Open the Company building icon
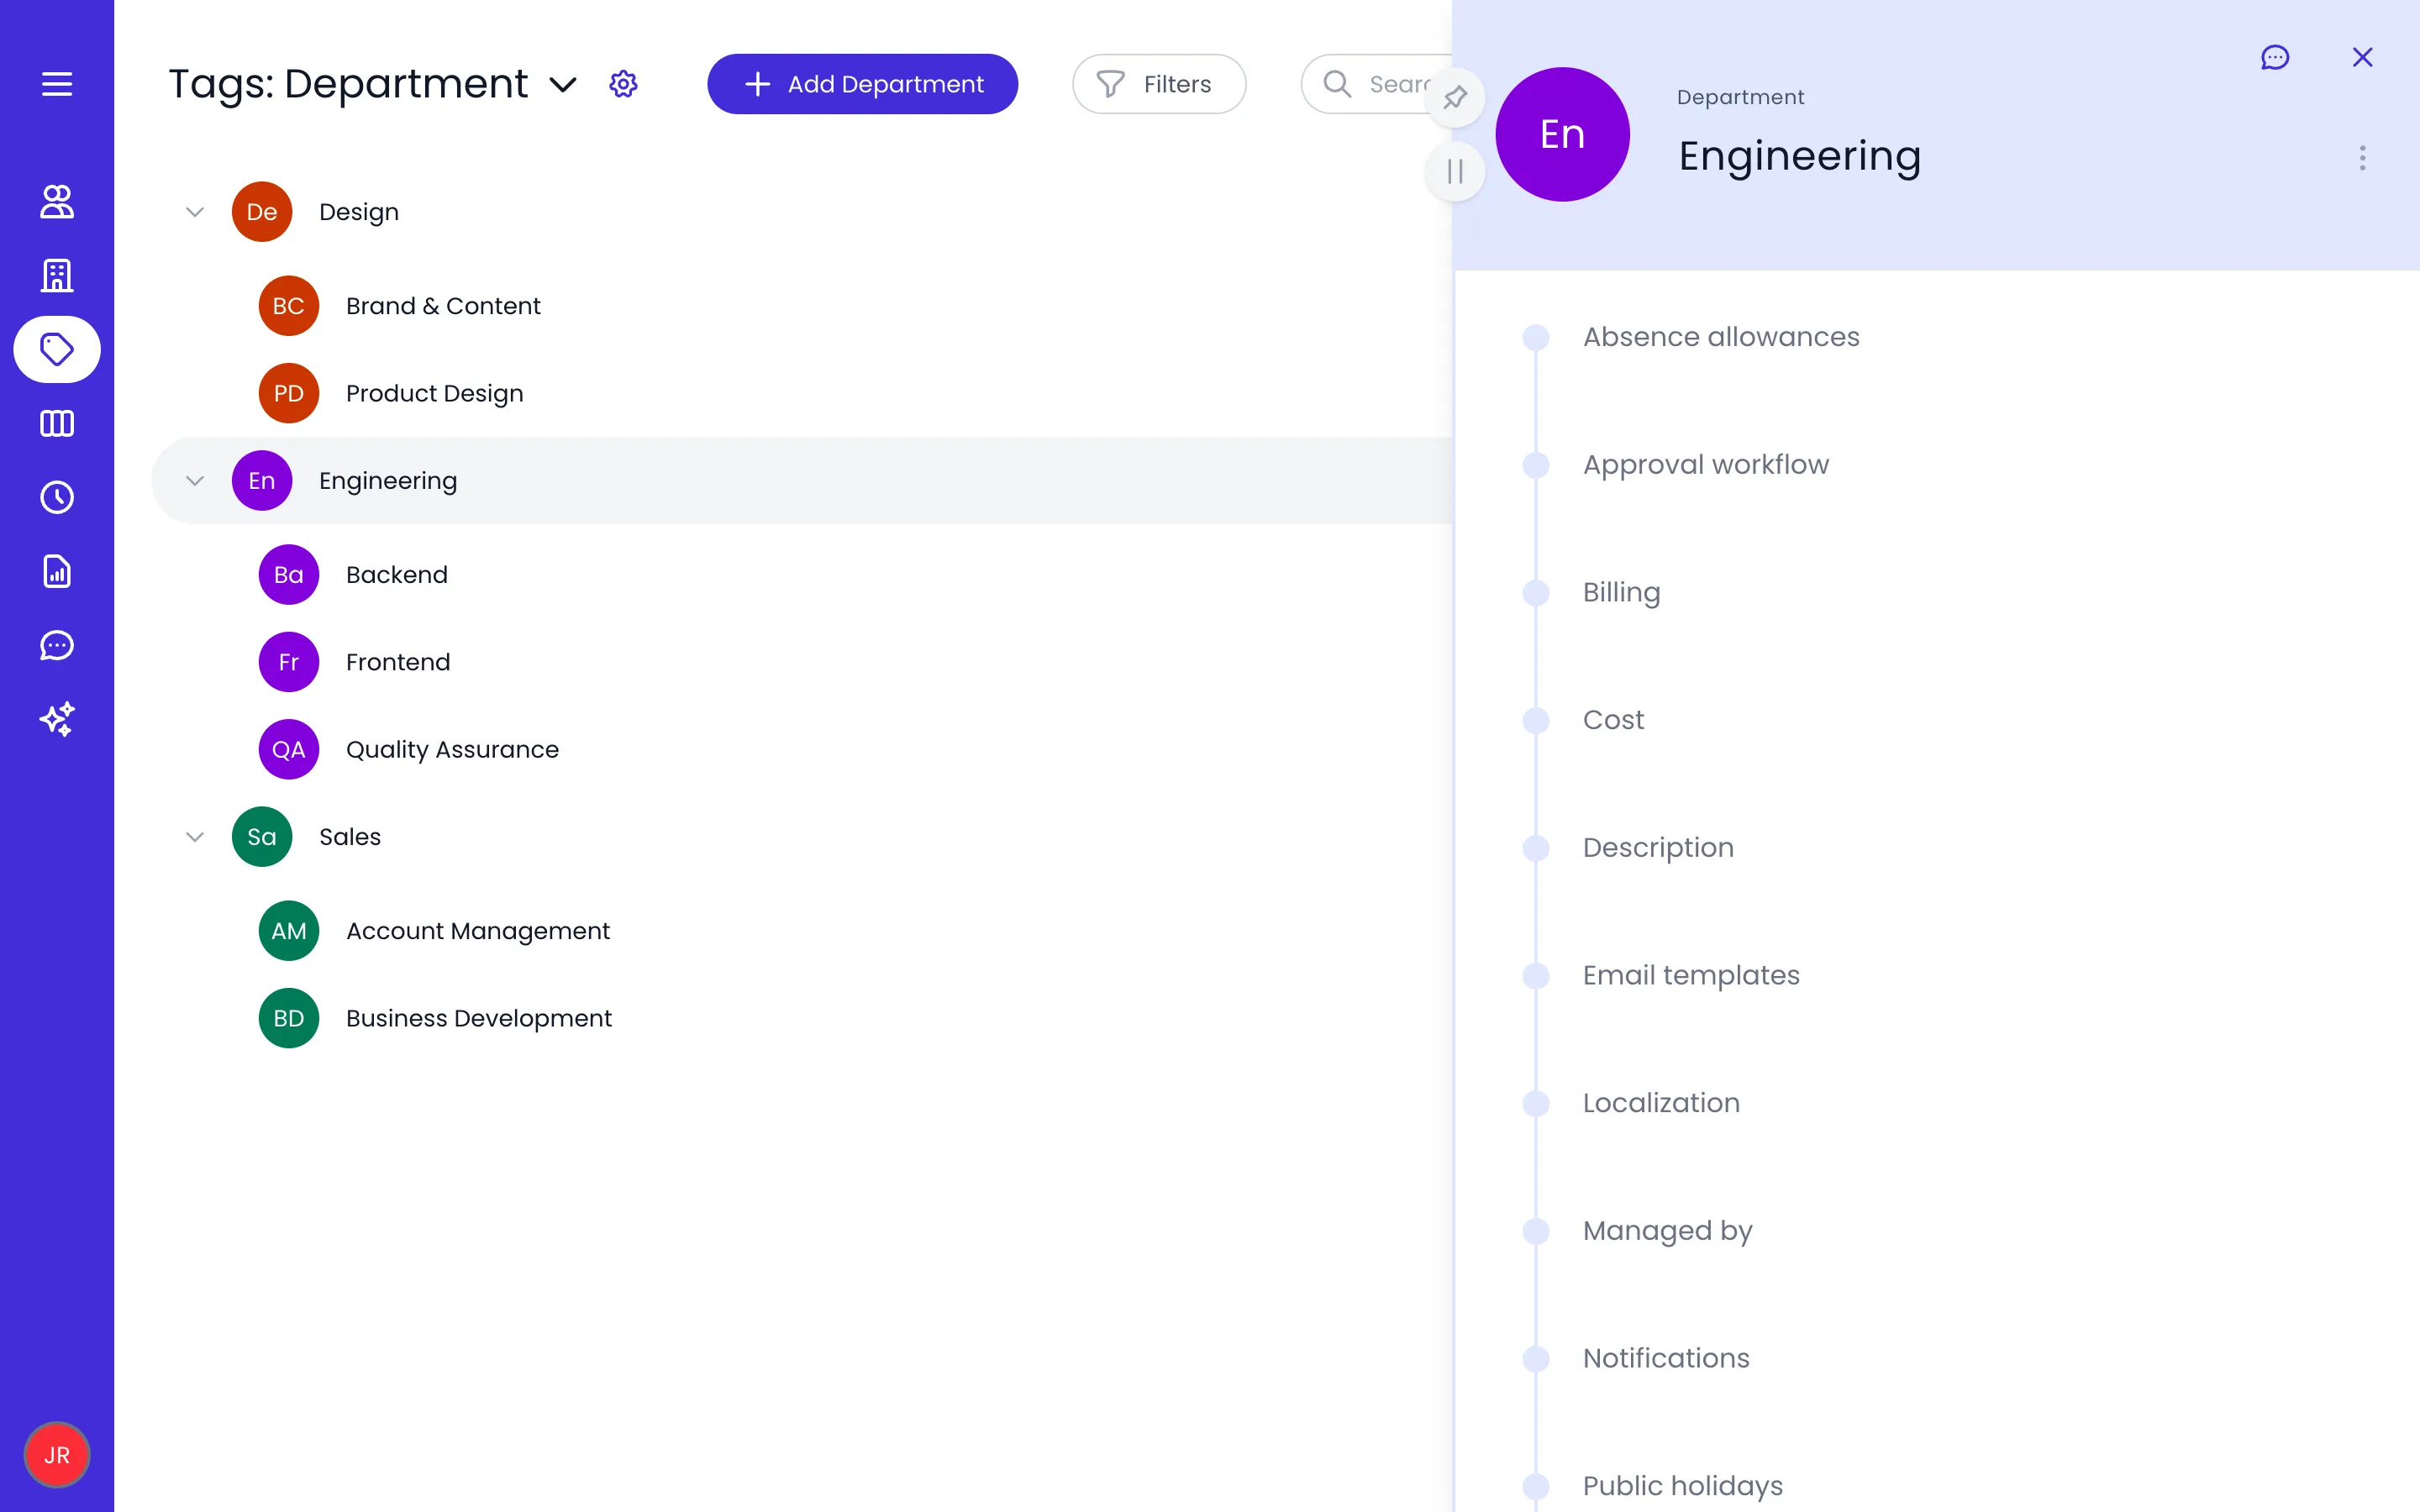Viewport: 2420px width, 1512px height. 57,276
